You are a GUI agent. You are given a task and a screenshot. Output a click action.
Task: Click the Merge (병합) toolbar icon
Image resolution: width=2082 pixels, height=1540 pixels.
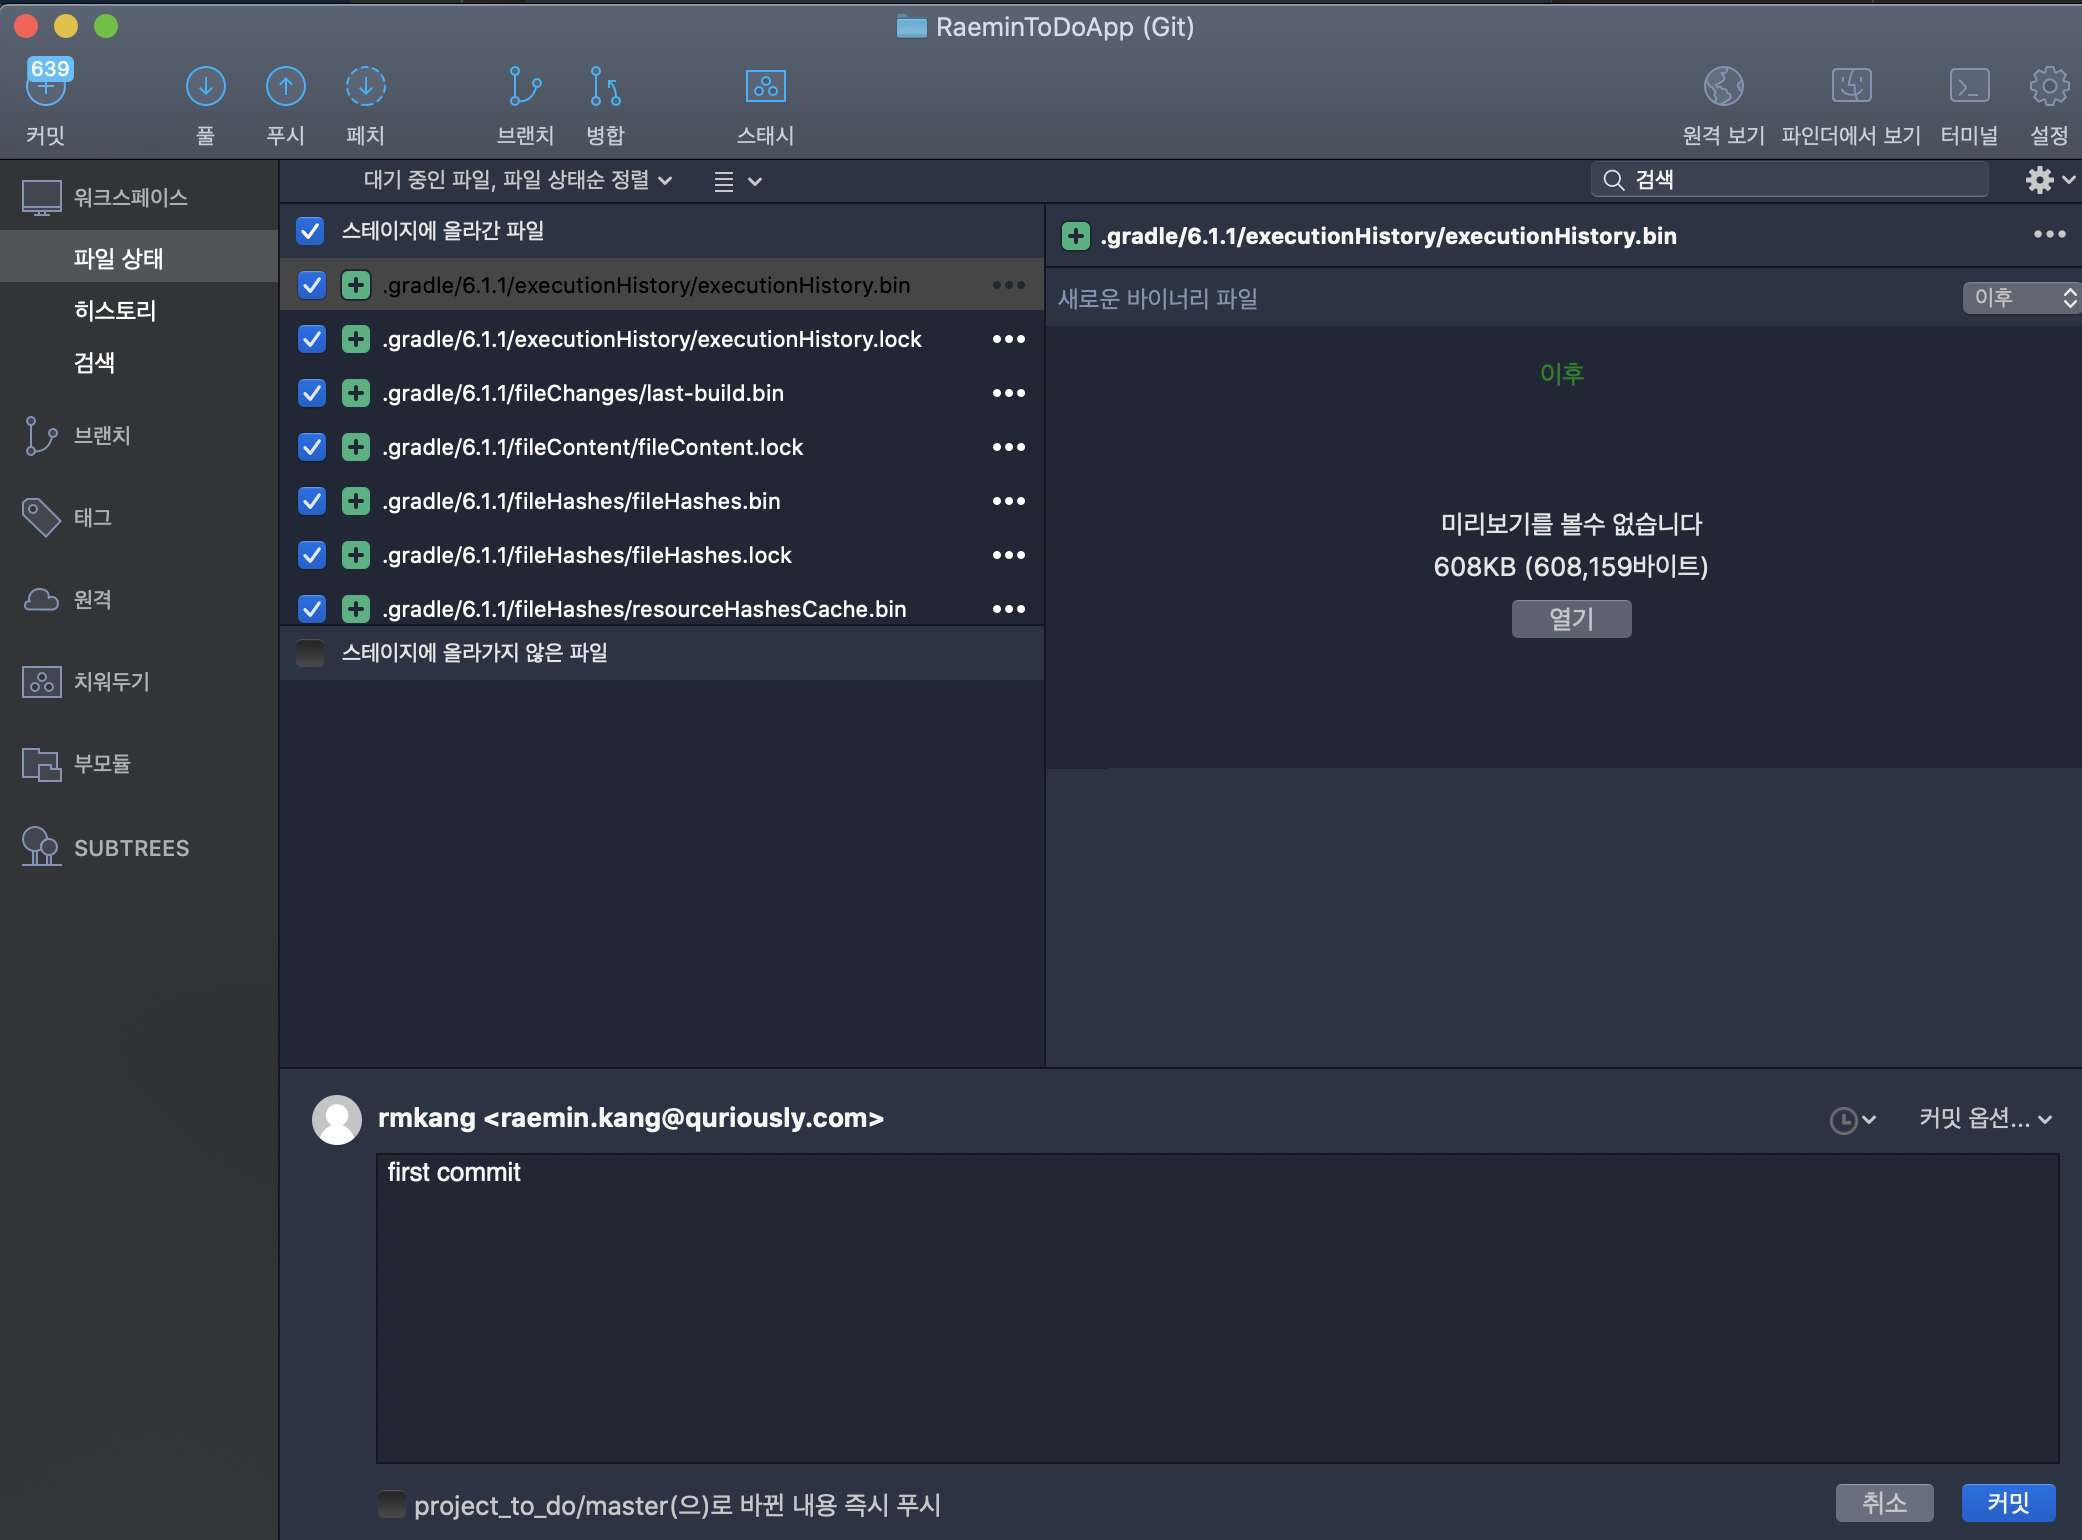point(604,86)
